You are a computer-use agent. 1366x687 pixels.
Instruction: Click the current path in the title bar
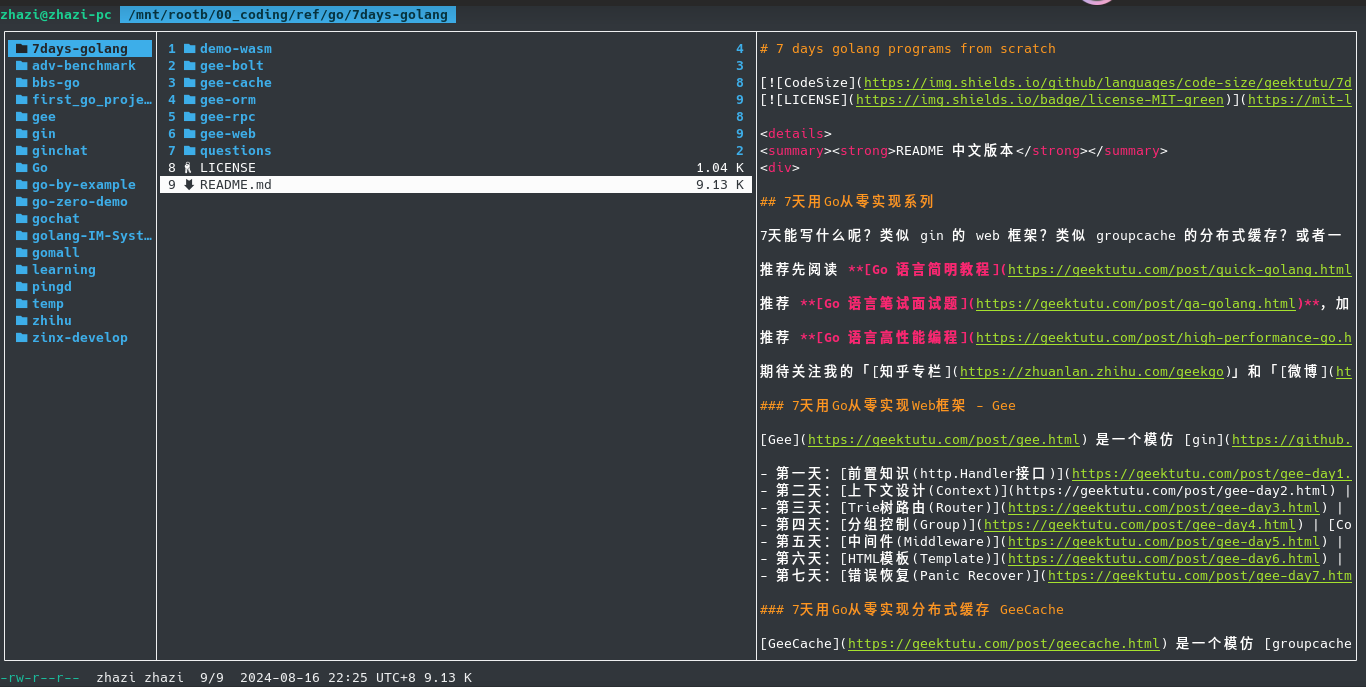288,14
